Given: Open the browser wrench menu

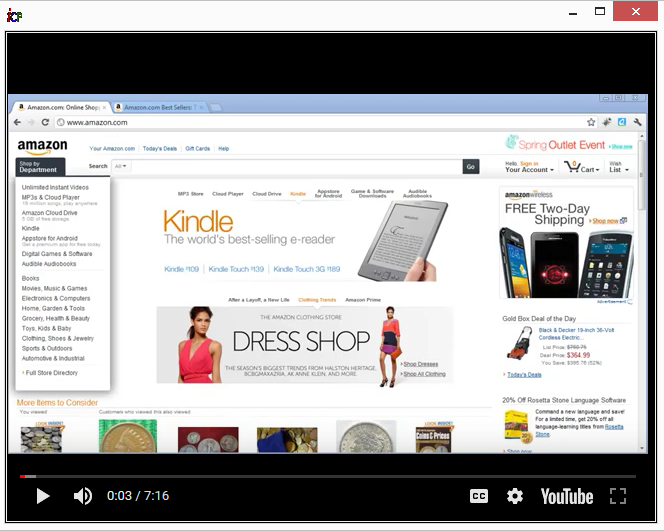Looking at the screenshot, I should coord(637,122).
